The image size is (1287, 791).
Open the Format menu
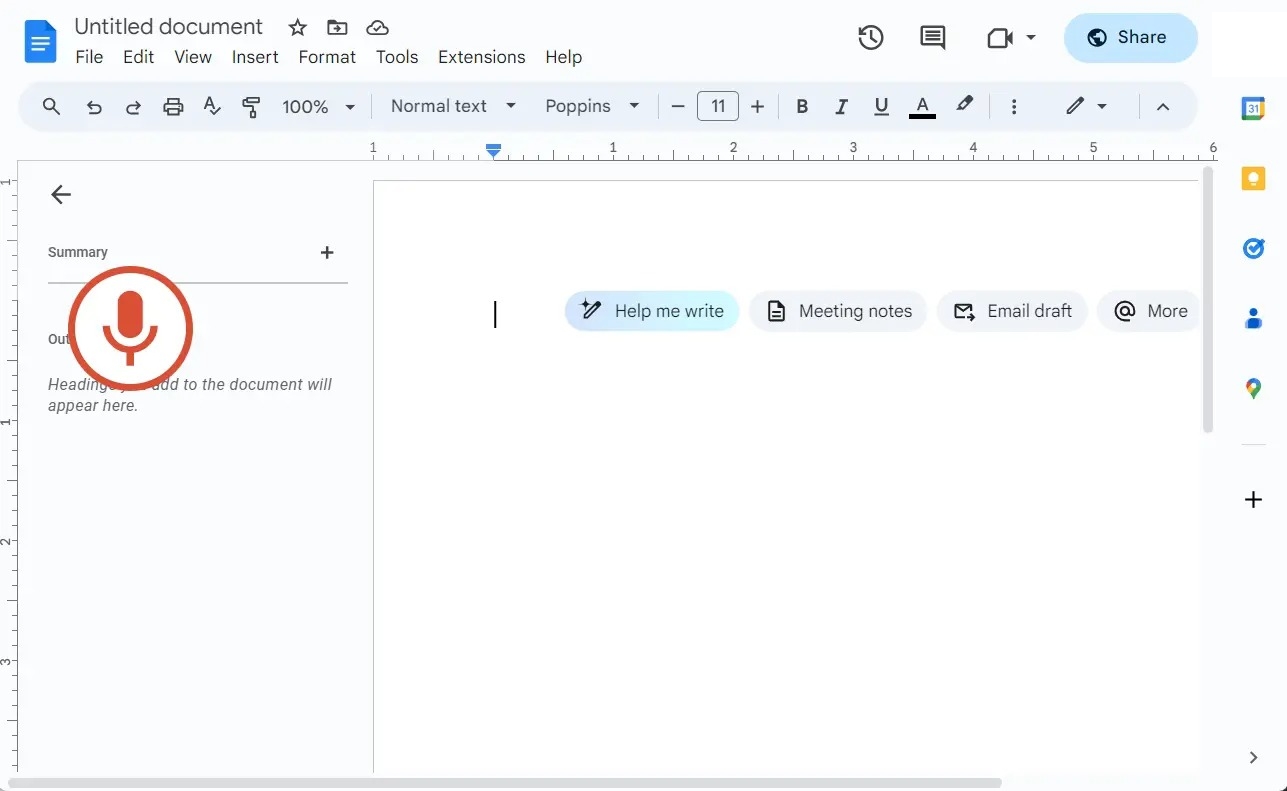click(x=326, y=57)
